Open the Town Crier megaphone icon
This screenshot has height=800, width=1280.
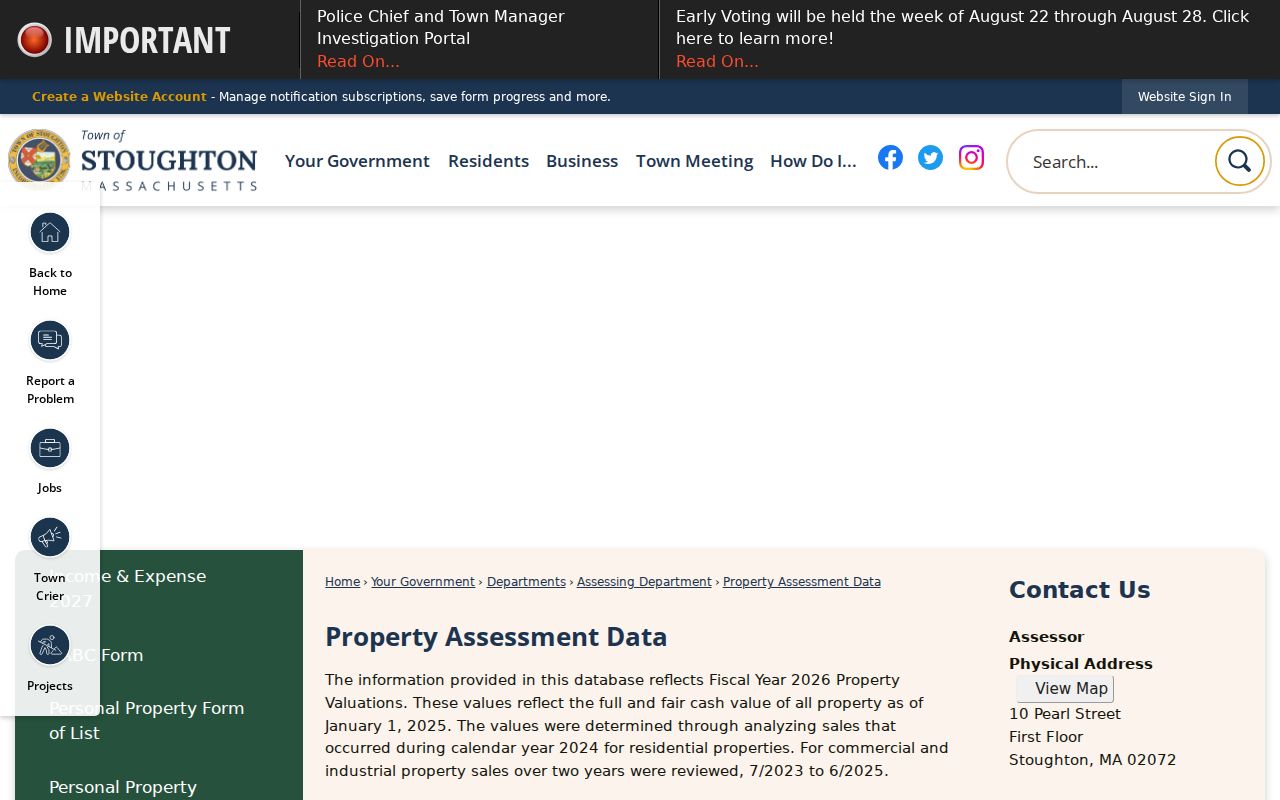(50, 538)
